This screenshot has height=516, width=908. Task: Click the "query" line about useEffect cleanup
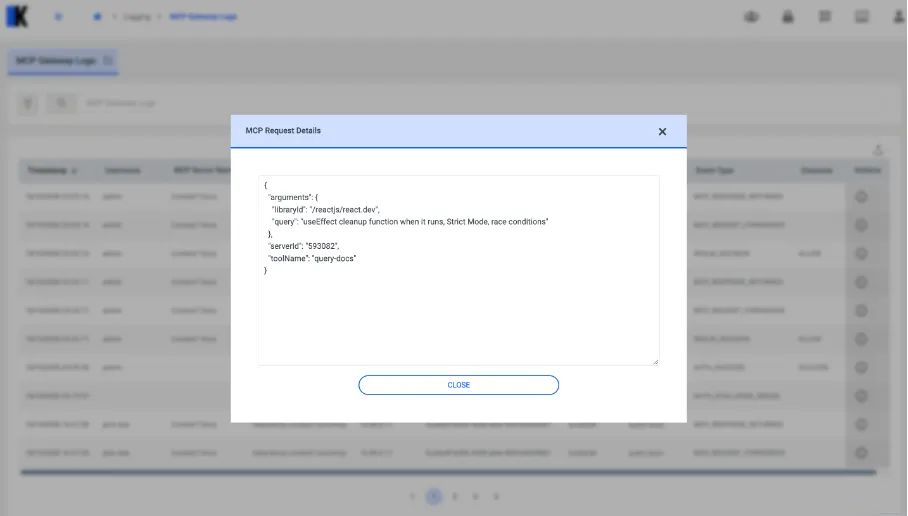coord(410,222)
